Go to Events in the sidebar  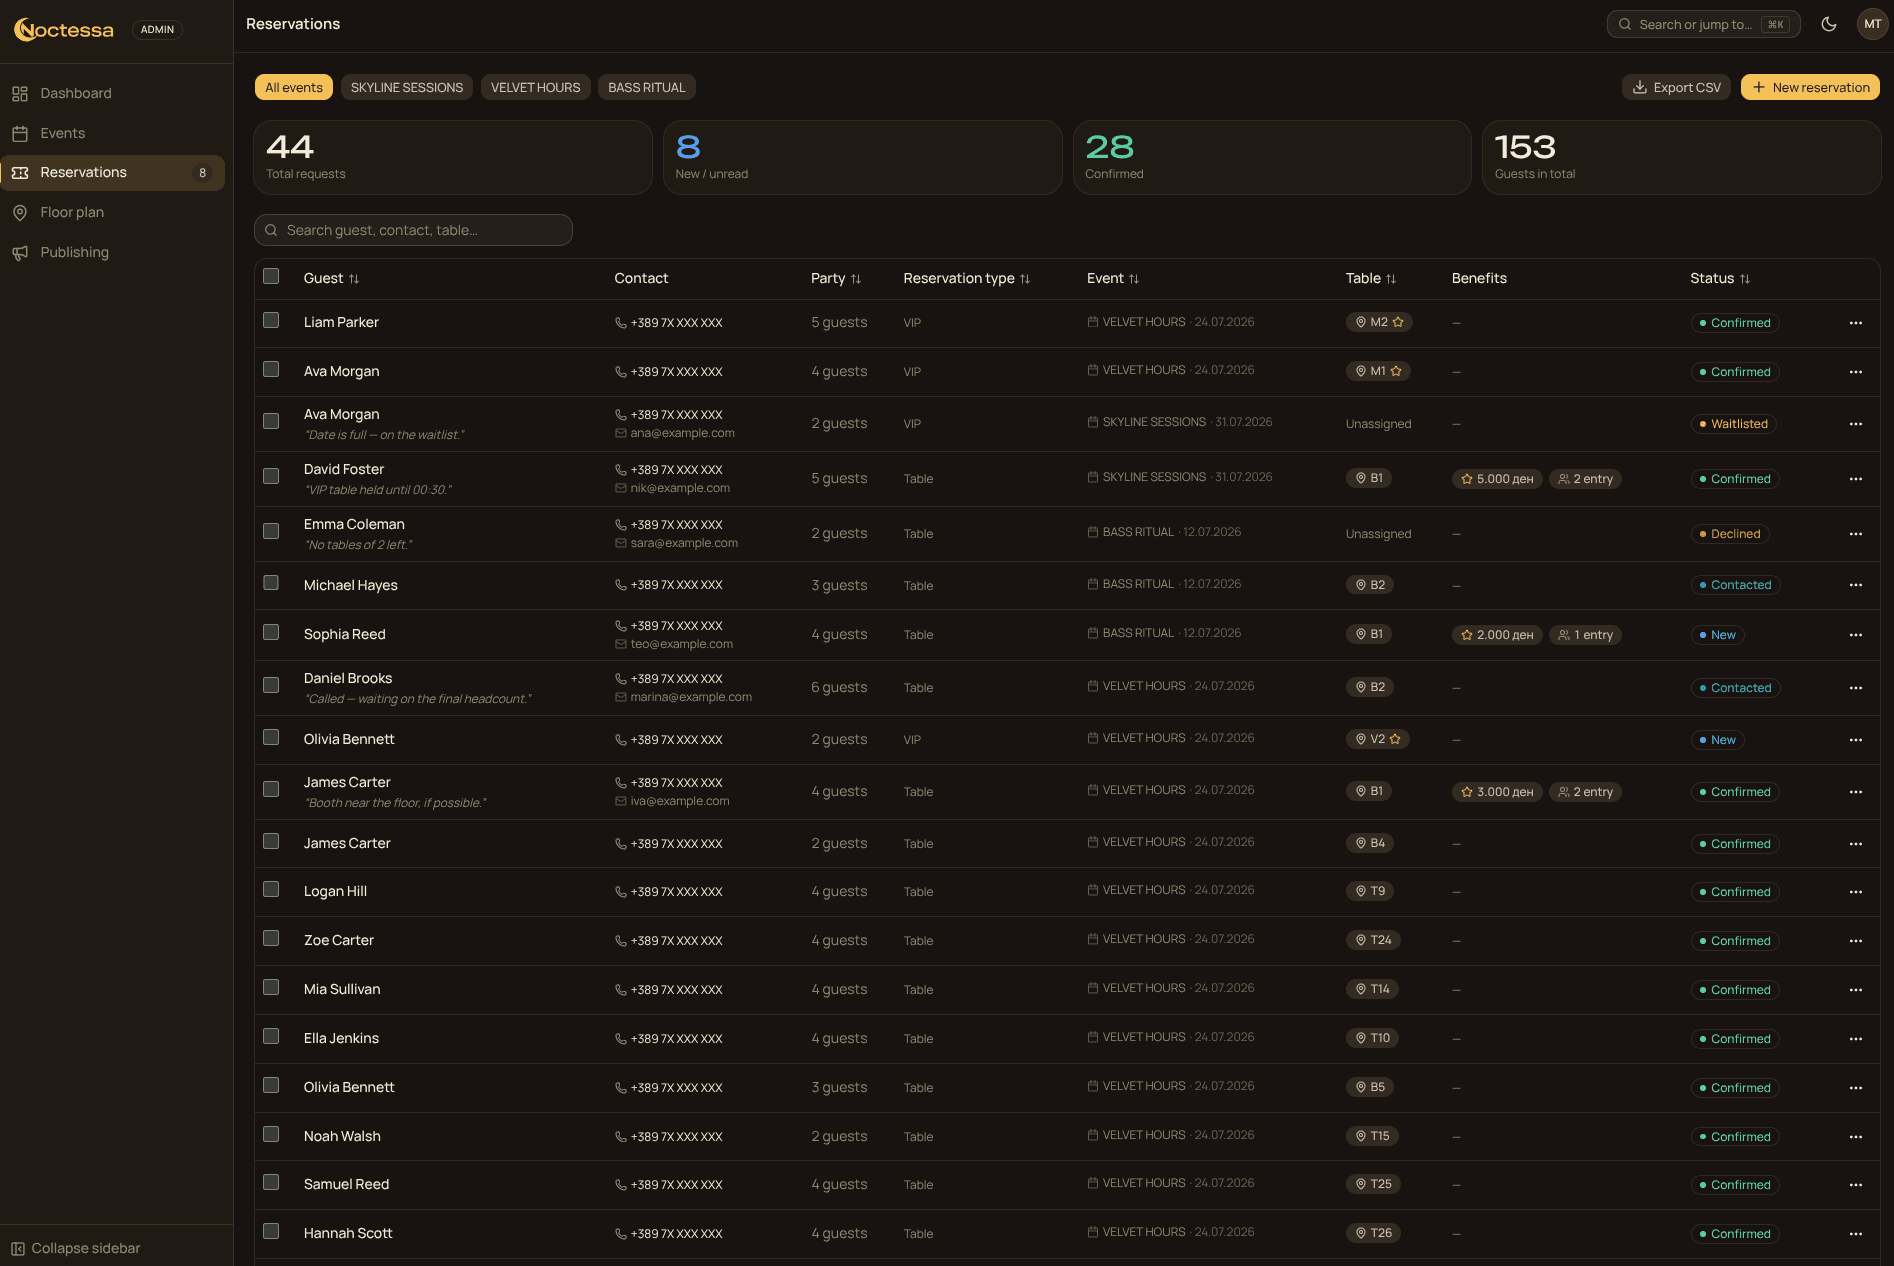coord(112,133)
